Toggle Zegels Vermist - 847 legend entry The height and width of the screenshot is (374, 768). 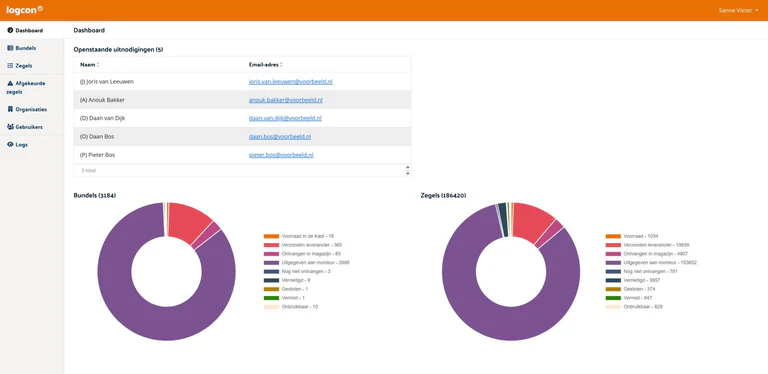[x=629, y=298]
